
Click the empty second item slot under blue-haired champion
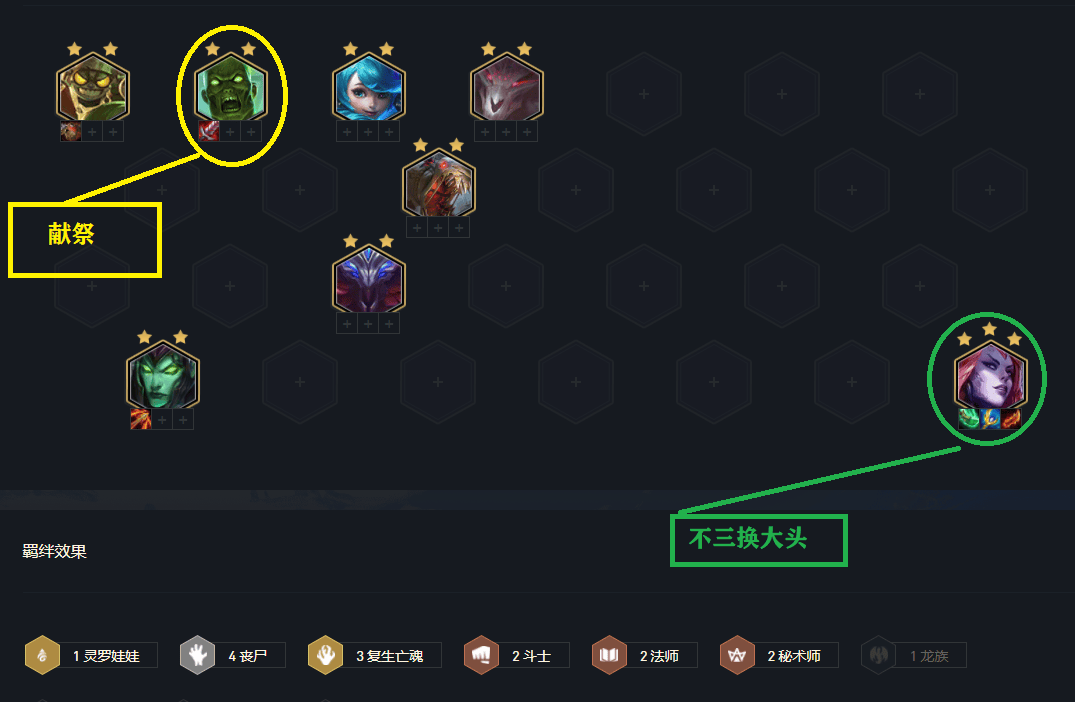pyautogui.click(x=368, y=132)
